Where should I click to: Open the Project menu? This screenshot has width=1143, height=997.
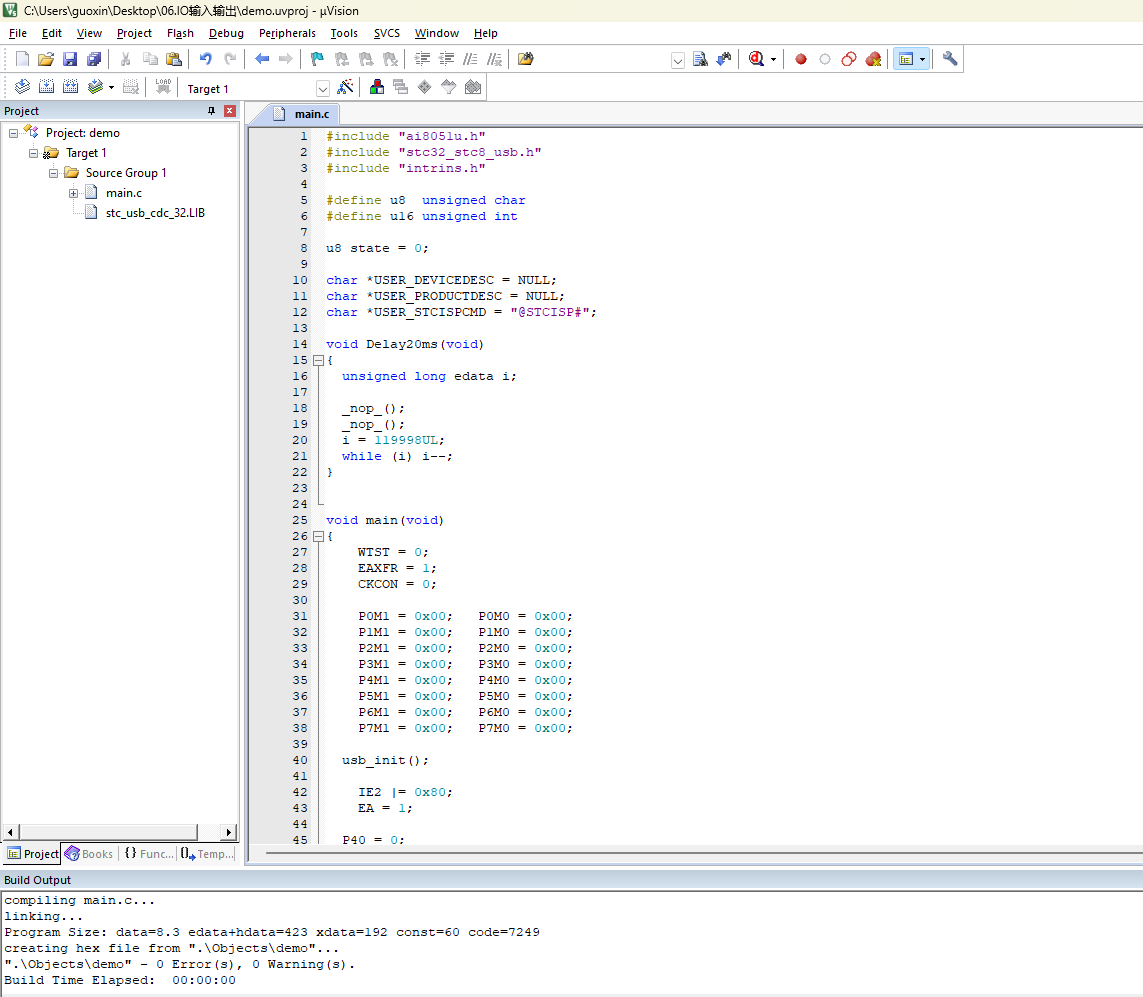click(134, 33)
